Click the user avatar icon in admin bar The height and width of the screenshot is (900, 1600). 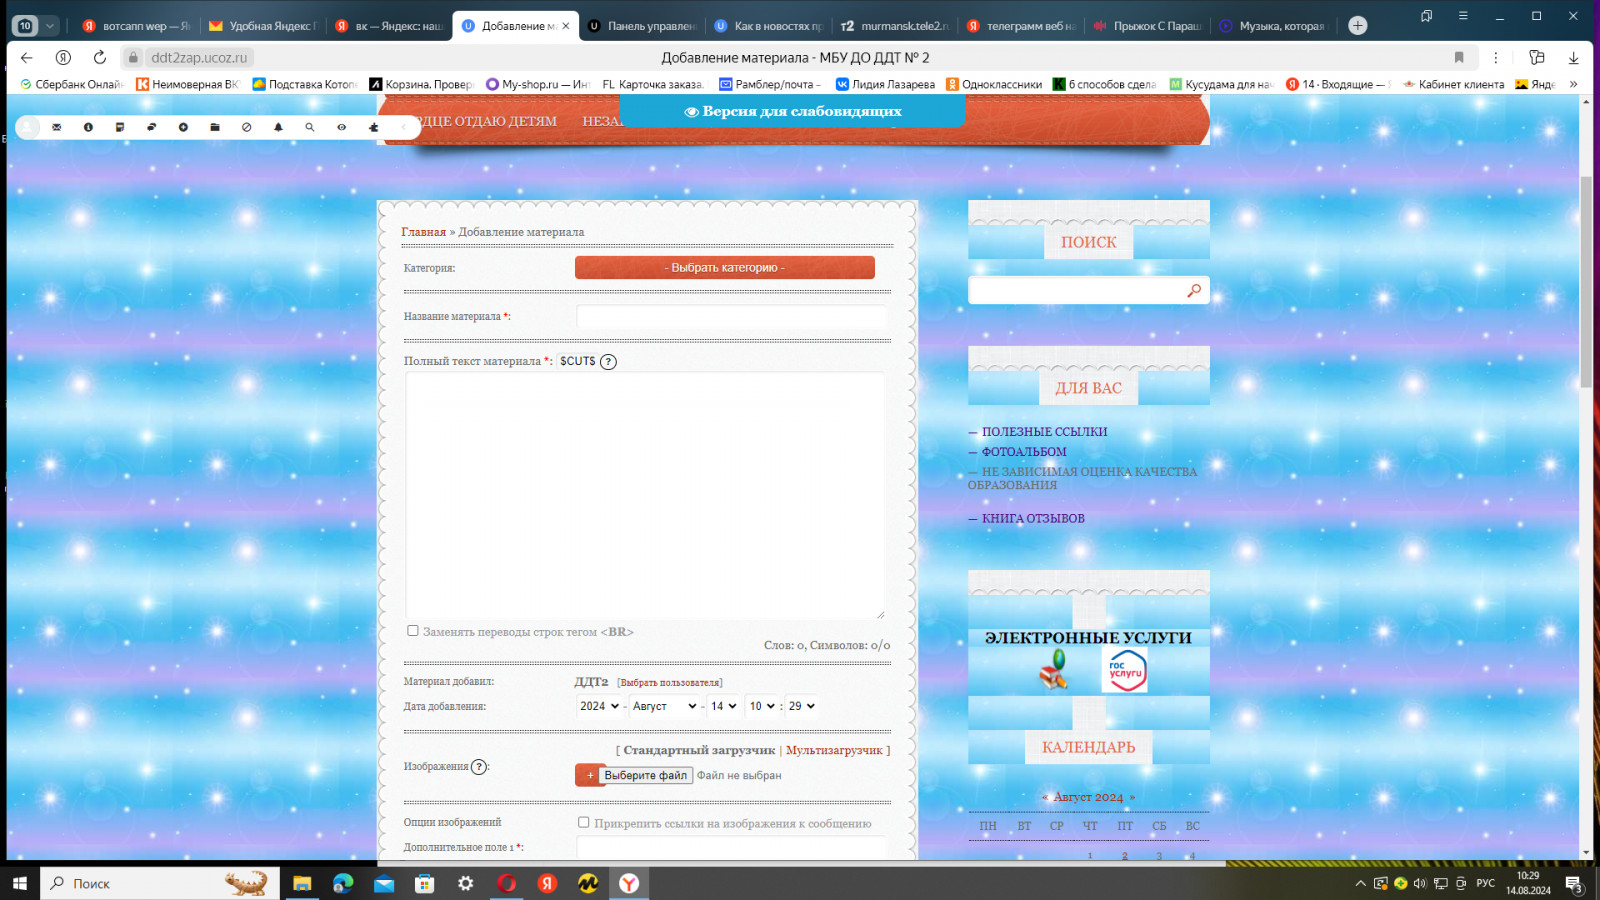tap(28, 127)
